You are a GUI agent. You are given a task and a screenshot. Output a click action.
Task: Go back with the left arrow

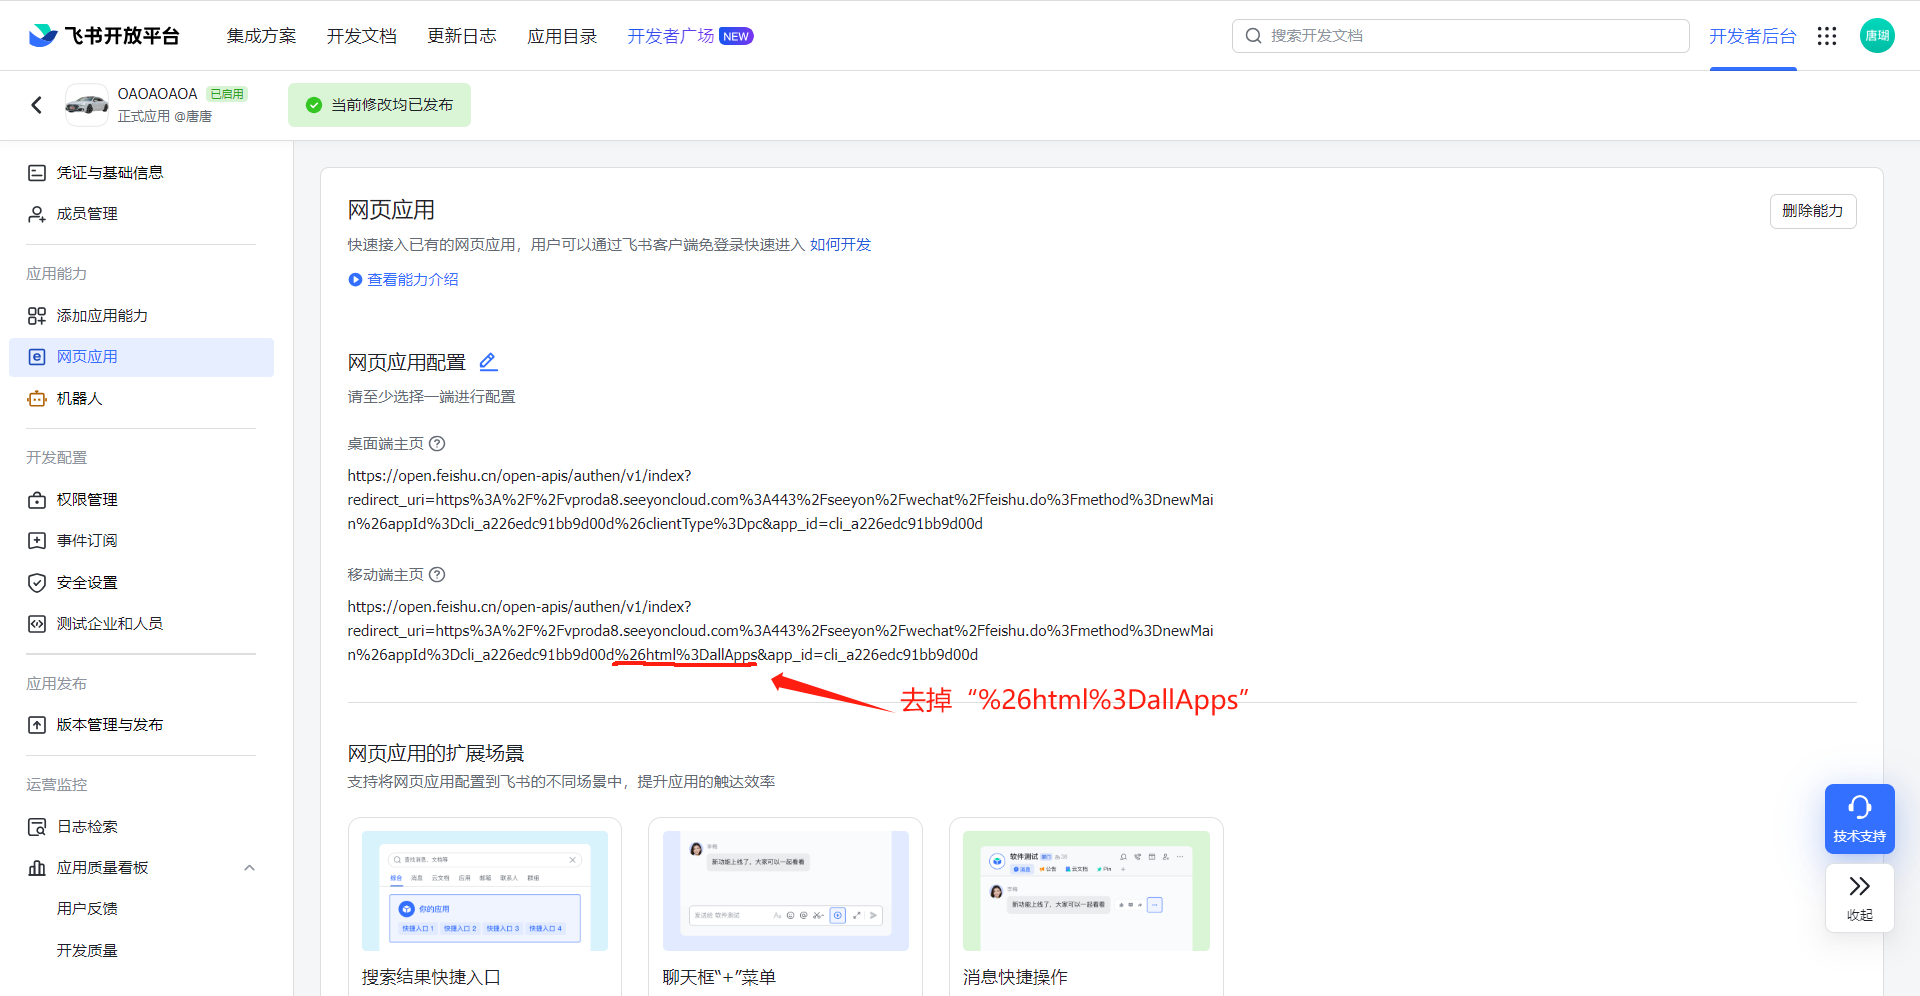(x=37, y=105)
